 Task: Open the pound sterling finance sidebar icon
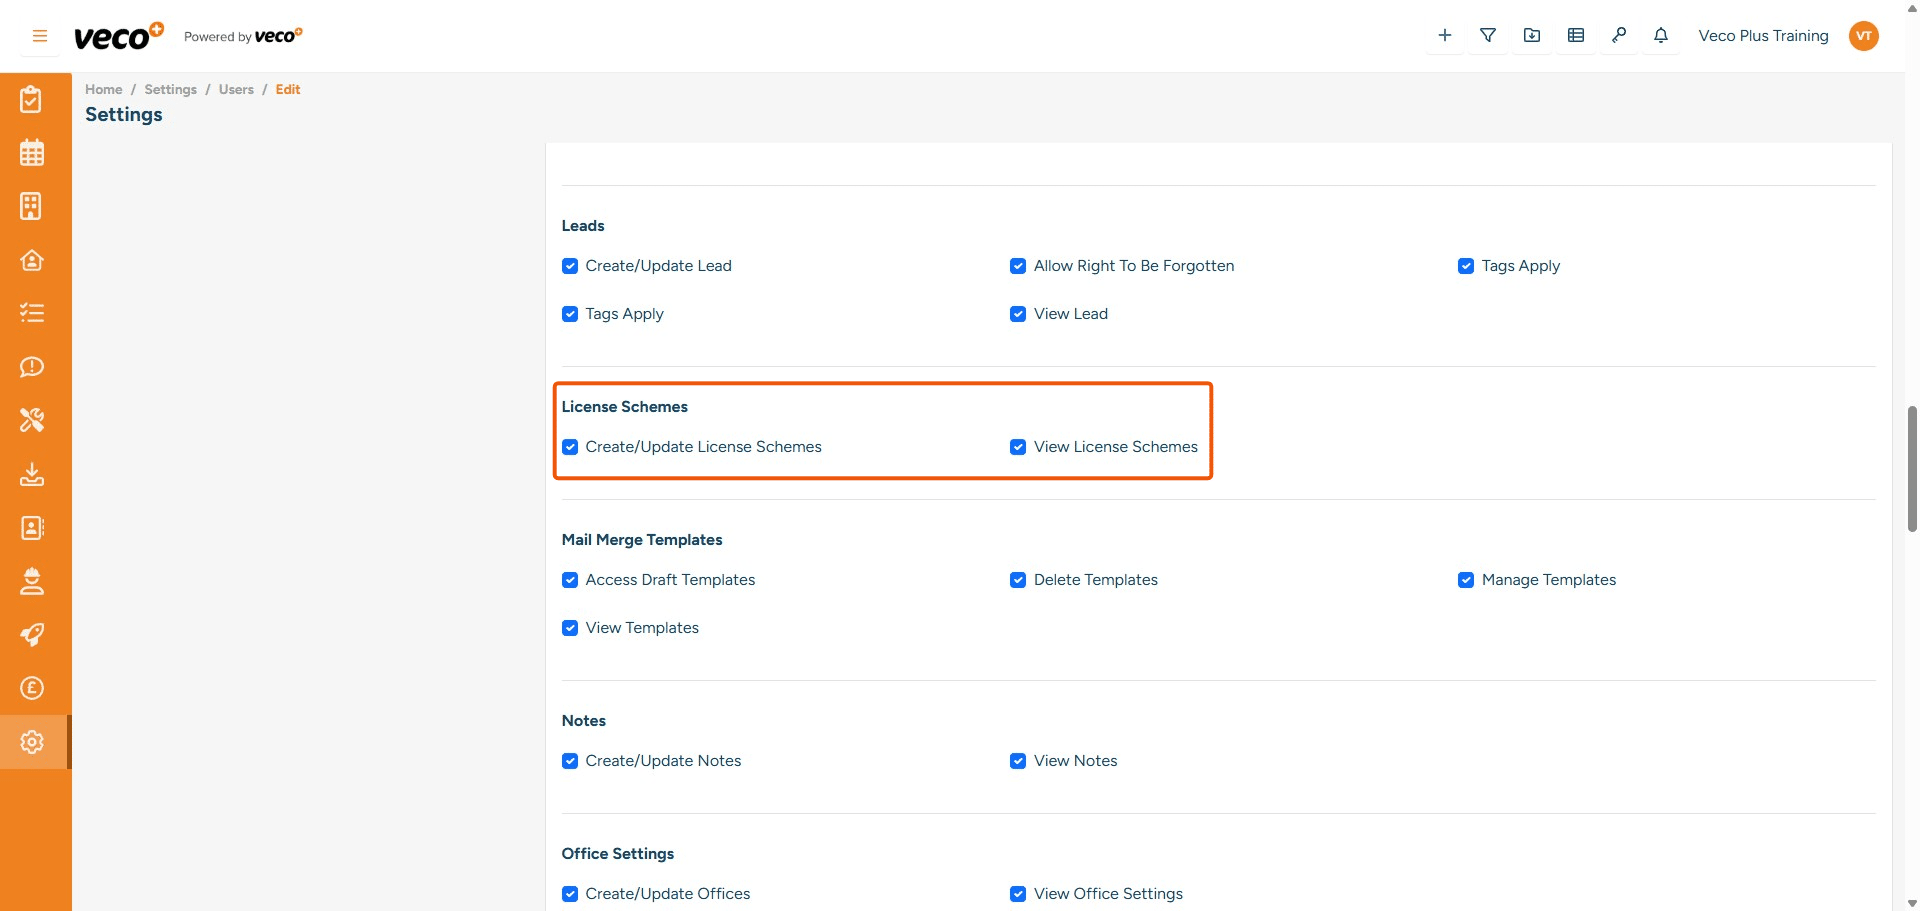(33, 688)
